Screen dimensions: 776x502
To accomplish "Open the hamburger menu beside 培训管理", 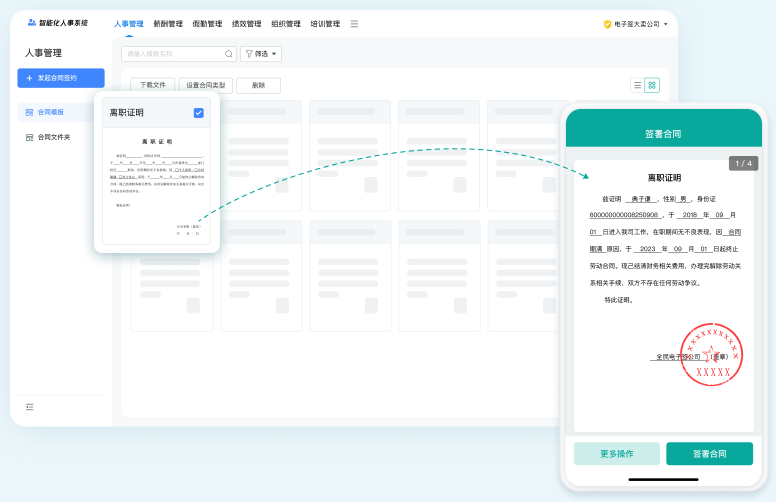I will coord(354,24).
